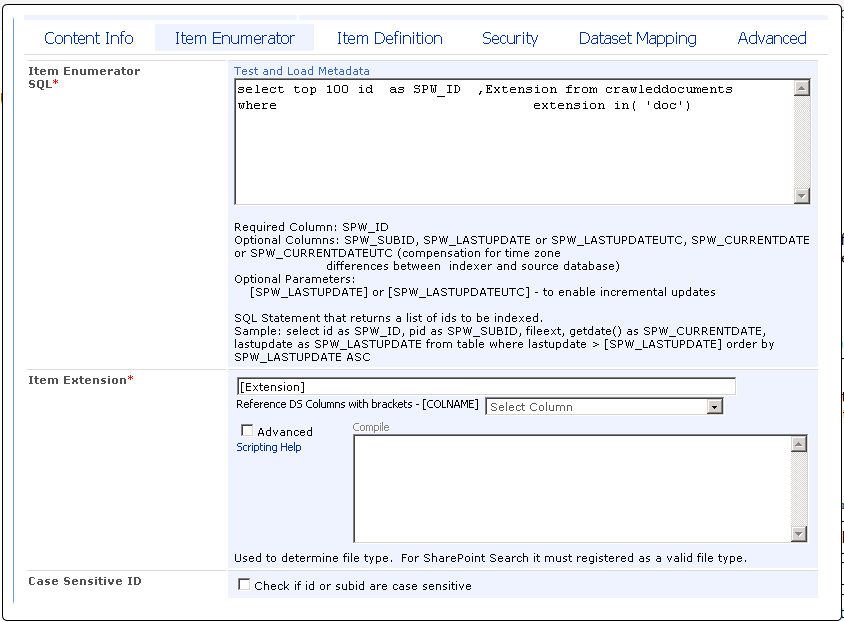
Task: Click the Compile link above script box
Action: click(x=371, y=427)
